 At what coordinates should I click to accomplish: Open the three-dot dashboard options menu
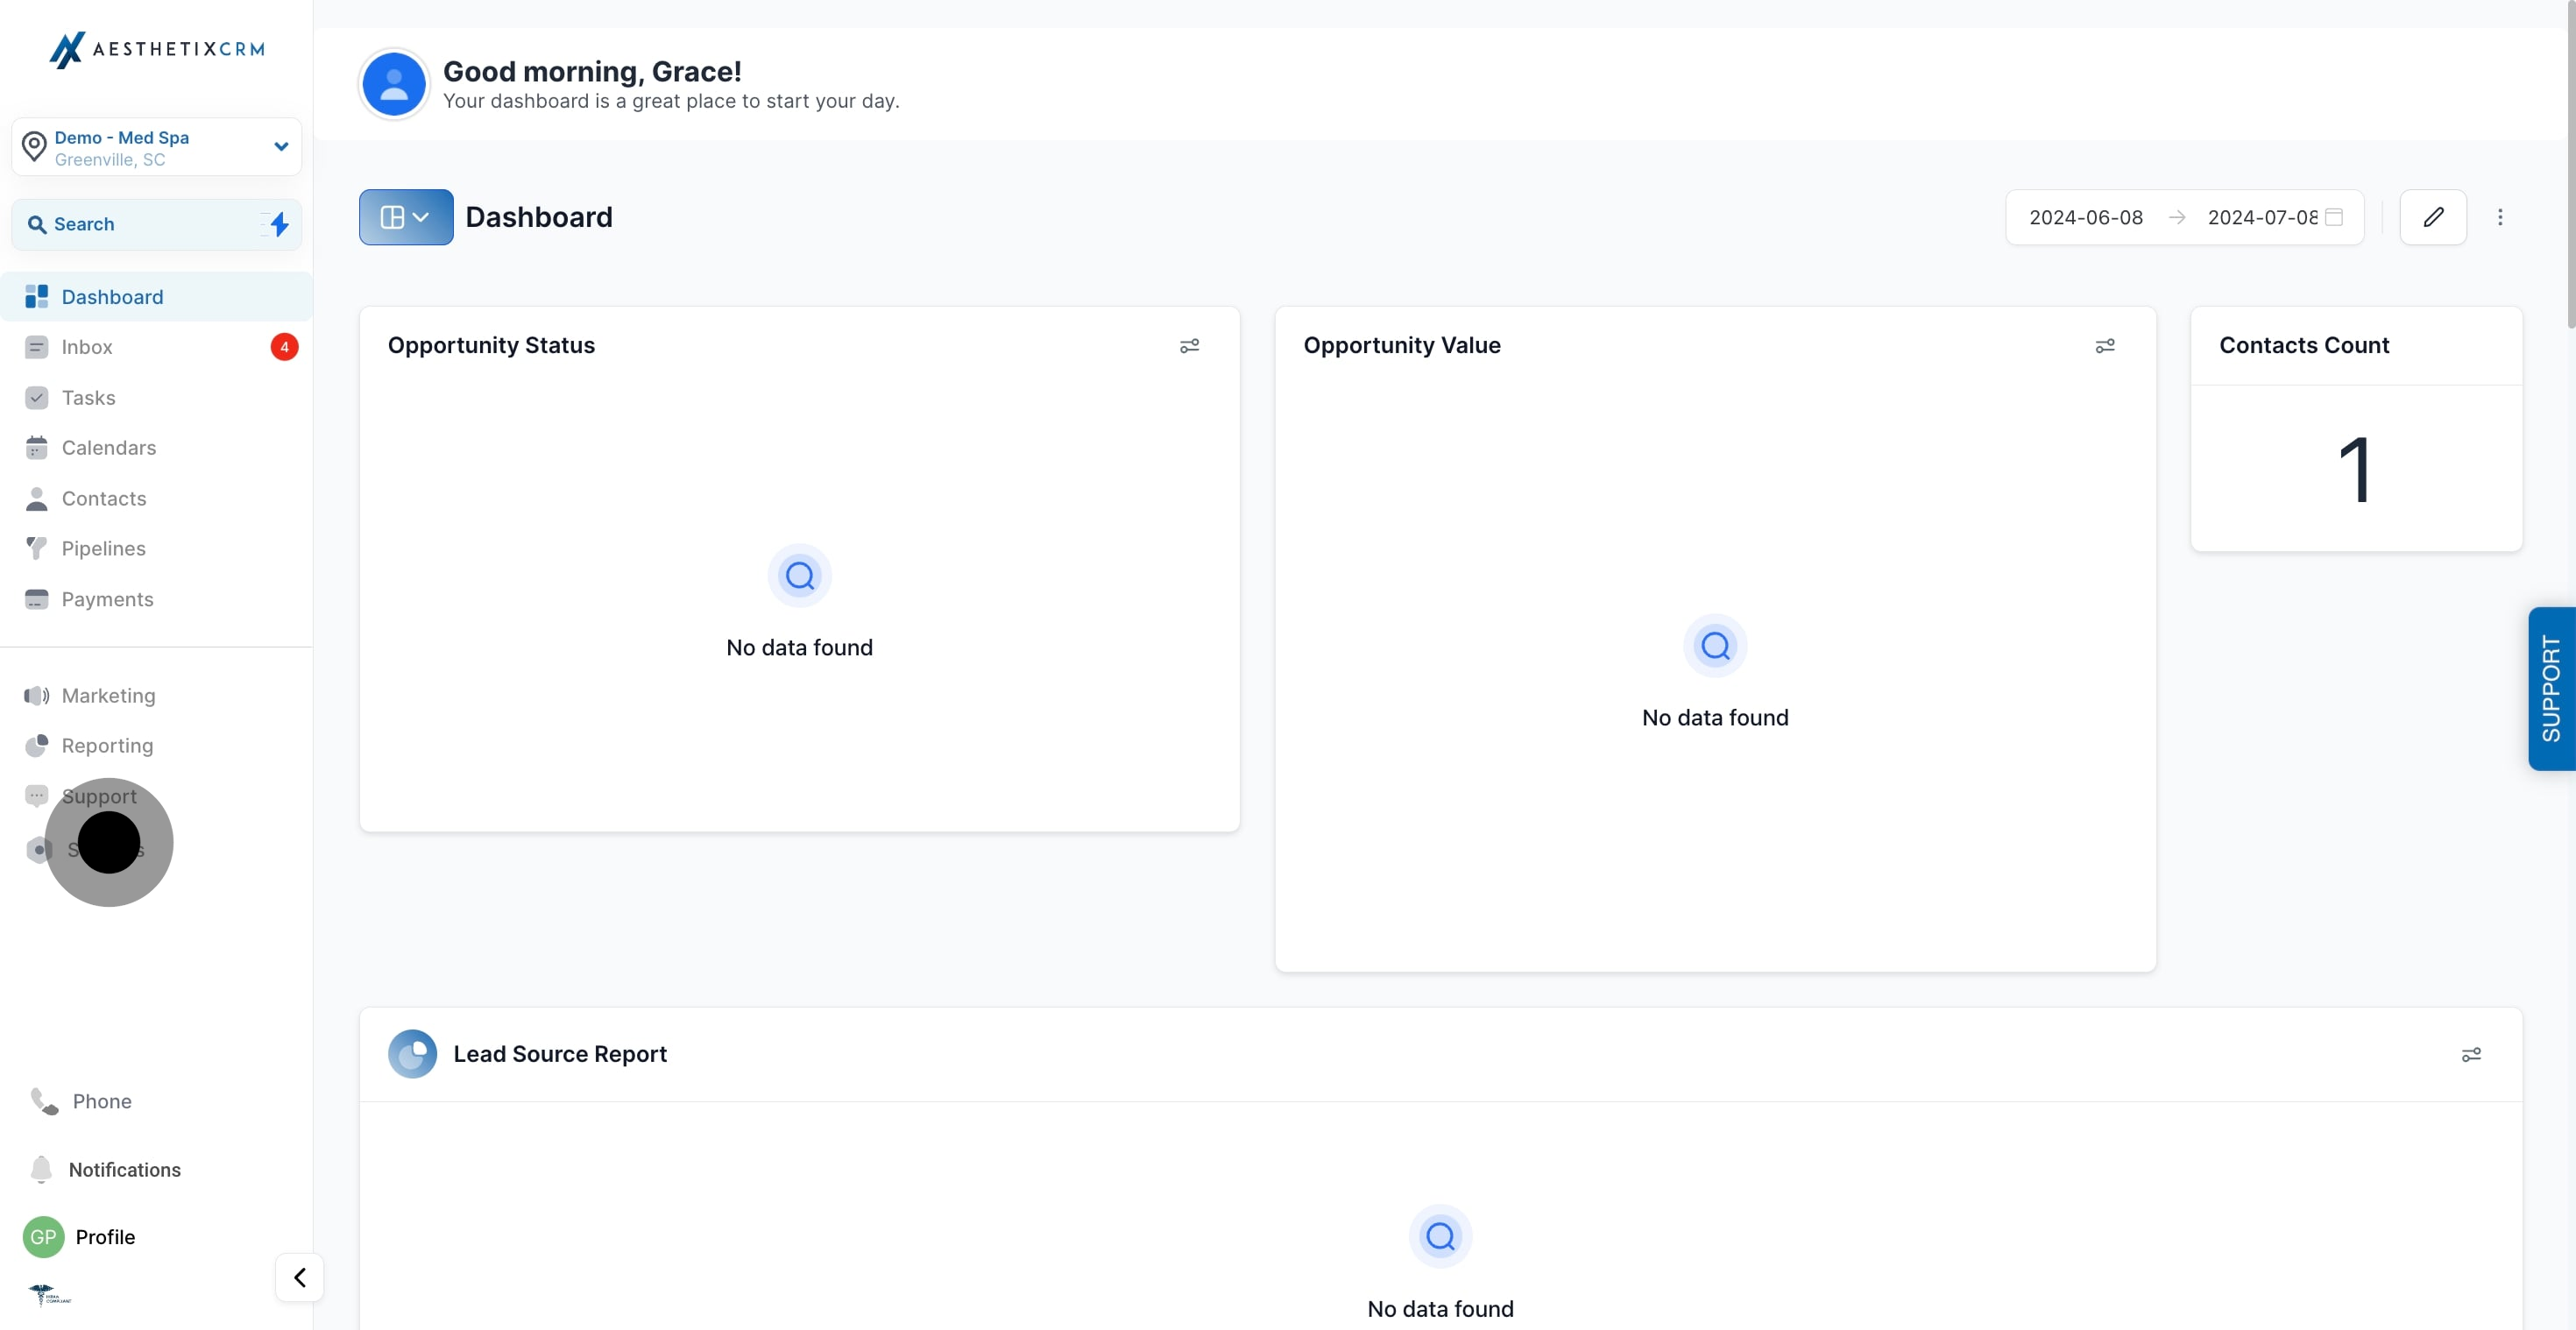(2499, 217)
